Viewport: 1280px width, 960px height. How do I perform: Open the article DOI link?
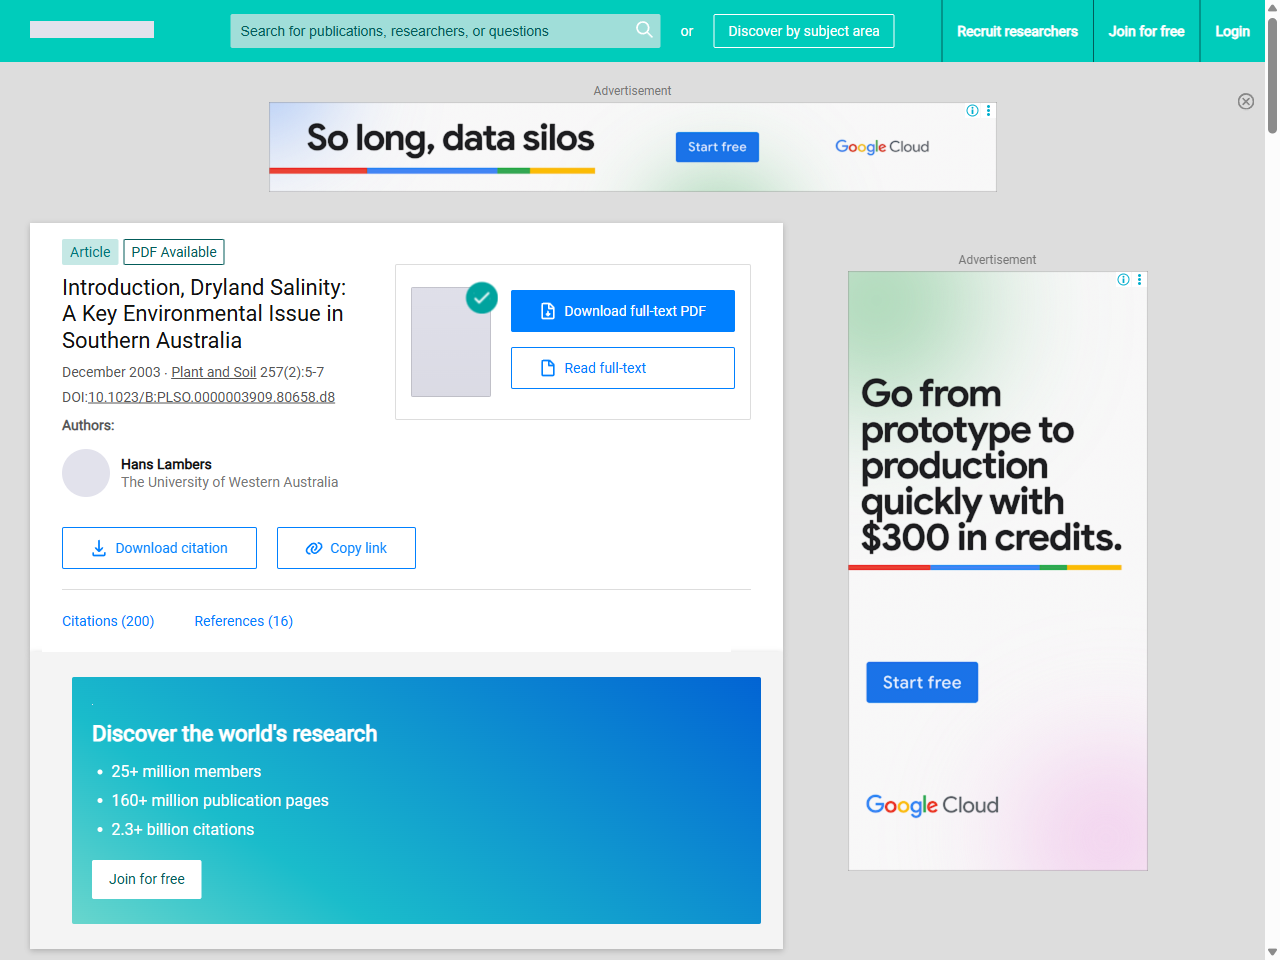[211, 397]
